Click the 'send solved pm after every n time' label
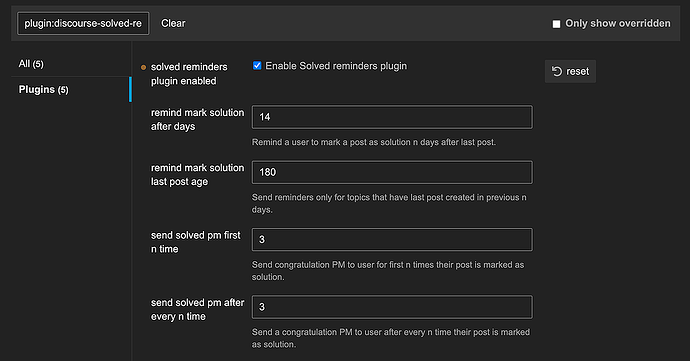This screenshot has width=690, height=361. (197, 309)
